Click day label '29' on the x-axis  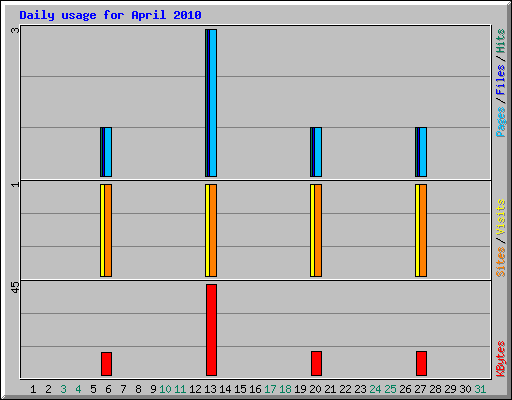click(x=450, y=389)
